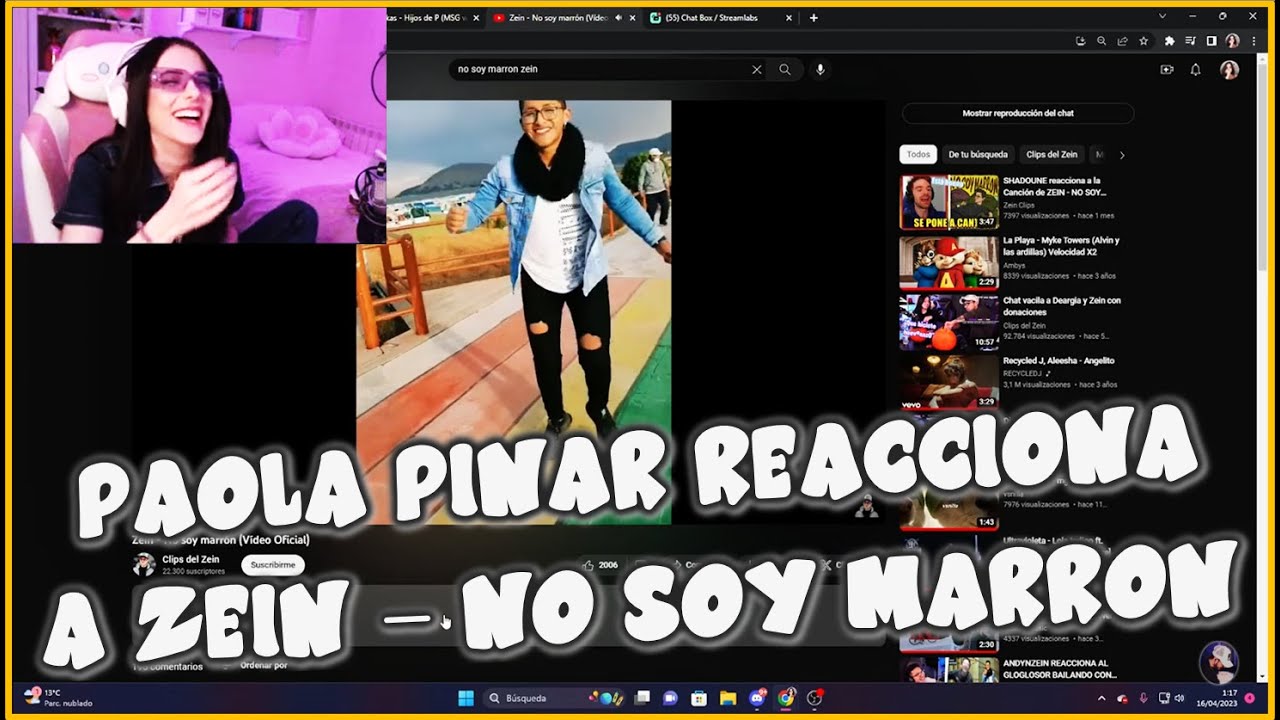Click Chrome profile picture in toolbar
The image size is (1280, 720).
pos(1232,41)
